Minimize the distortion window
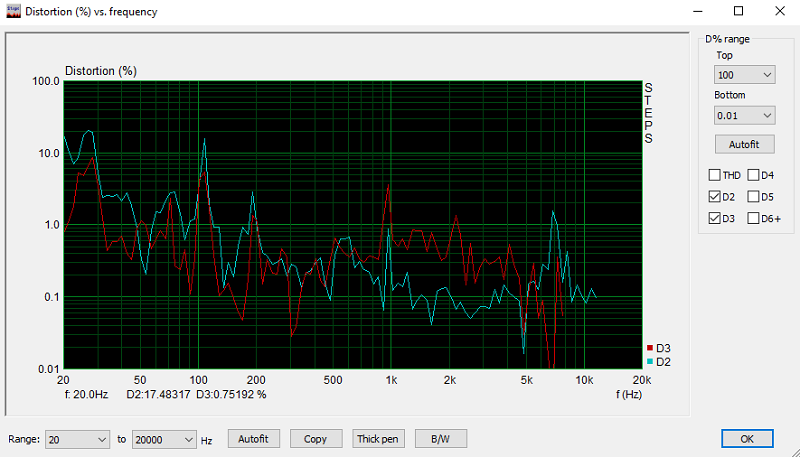 pos(698,11)
